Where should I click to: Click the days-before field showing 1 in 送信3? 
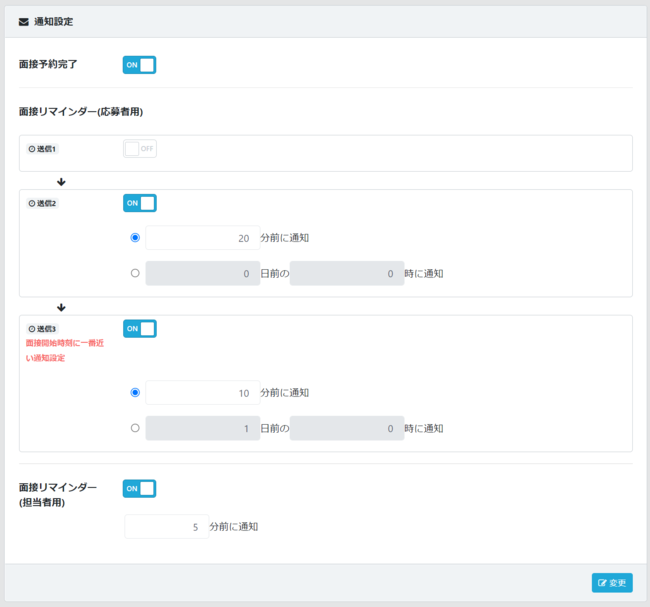pyautogui.click(x=202, y=428)
